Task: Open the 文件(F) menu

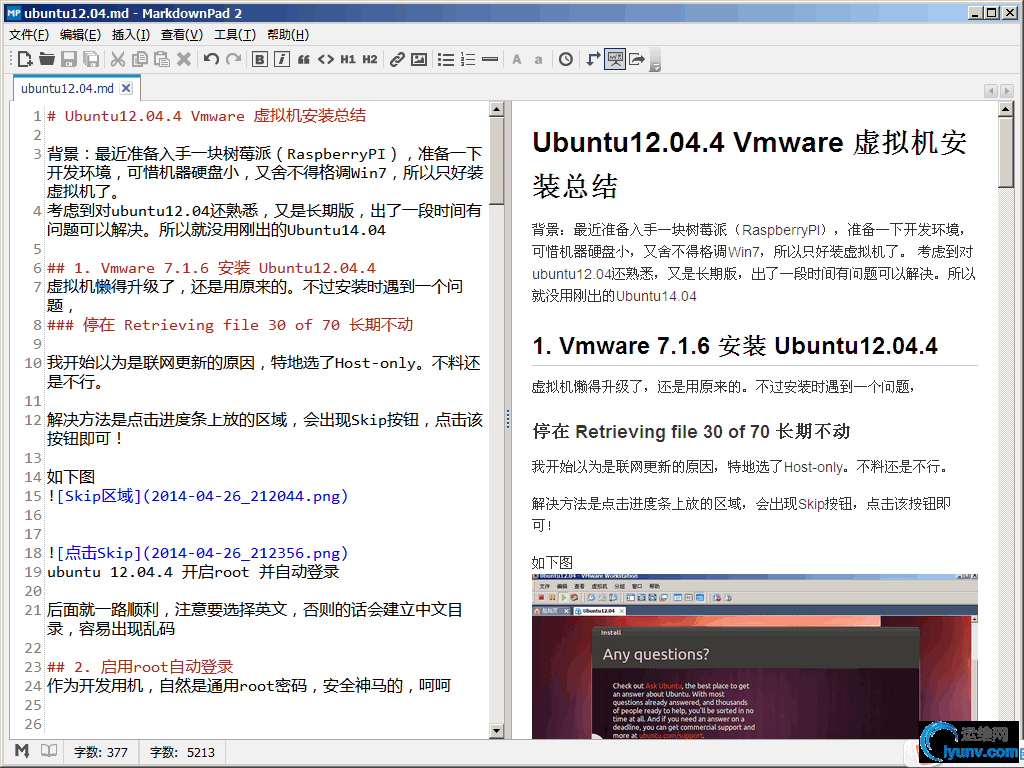Action: pyautogui.click(x=29, y=35)
